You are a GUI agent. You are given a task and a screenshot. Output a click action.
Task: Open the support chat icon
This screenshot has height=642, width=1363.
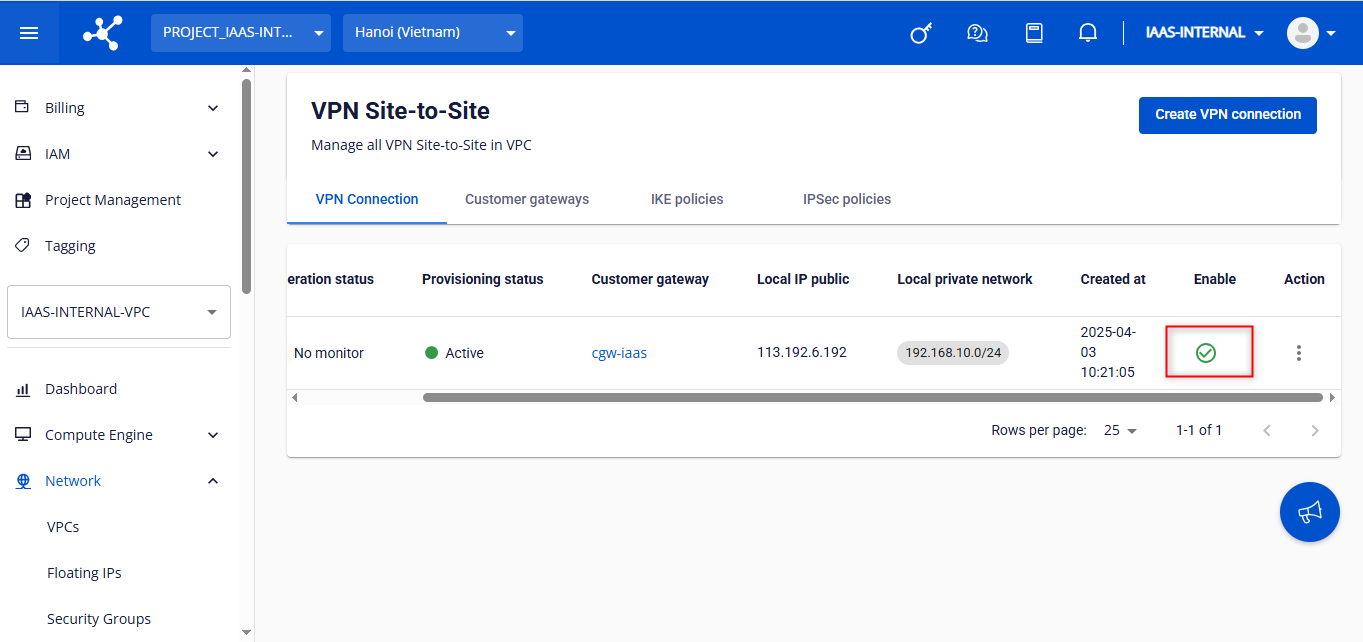977,33
